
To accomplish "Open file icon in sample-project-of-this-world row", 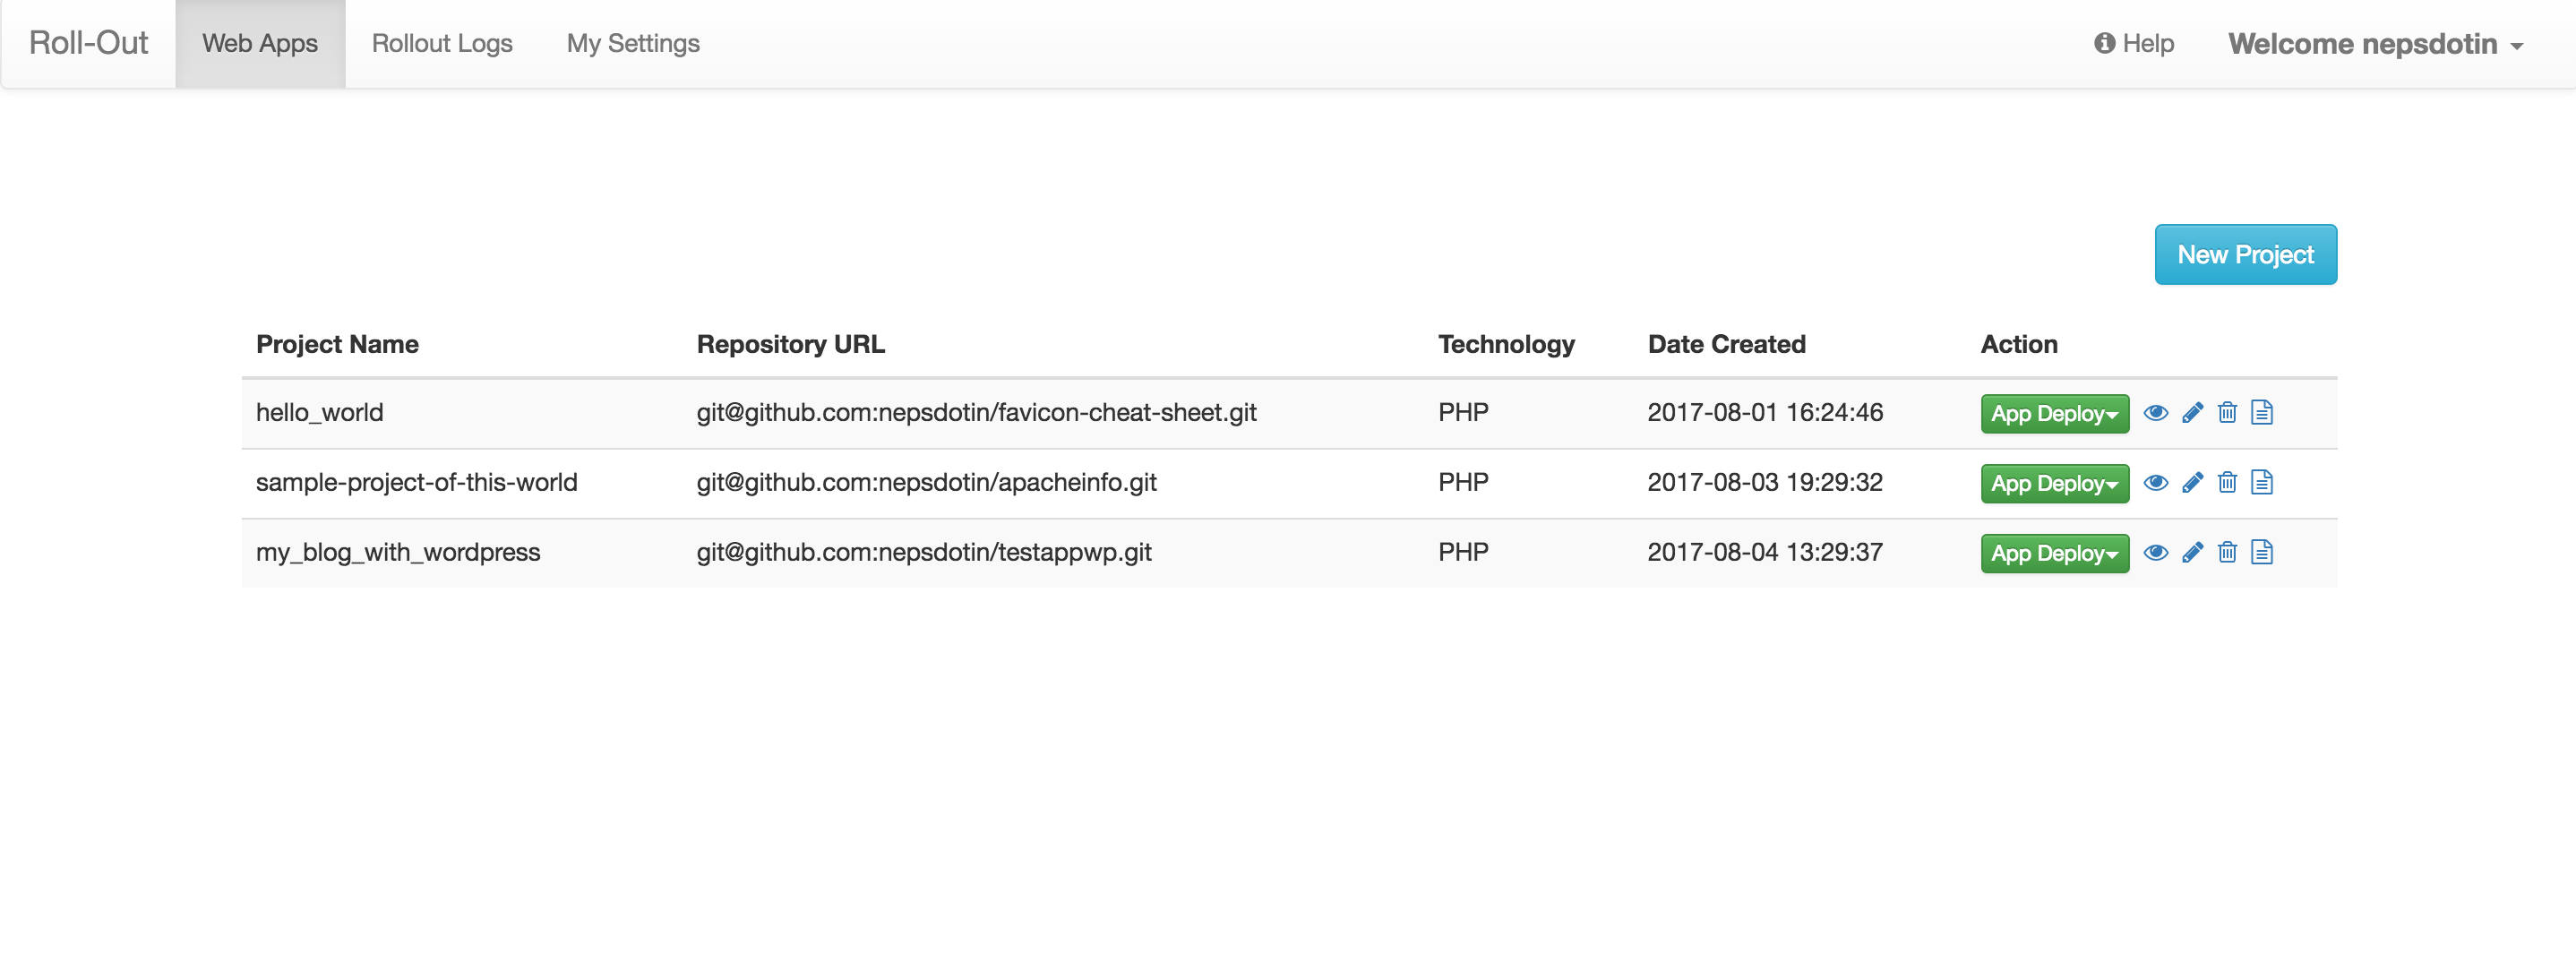I will pos(2262,483).
